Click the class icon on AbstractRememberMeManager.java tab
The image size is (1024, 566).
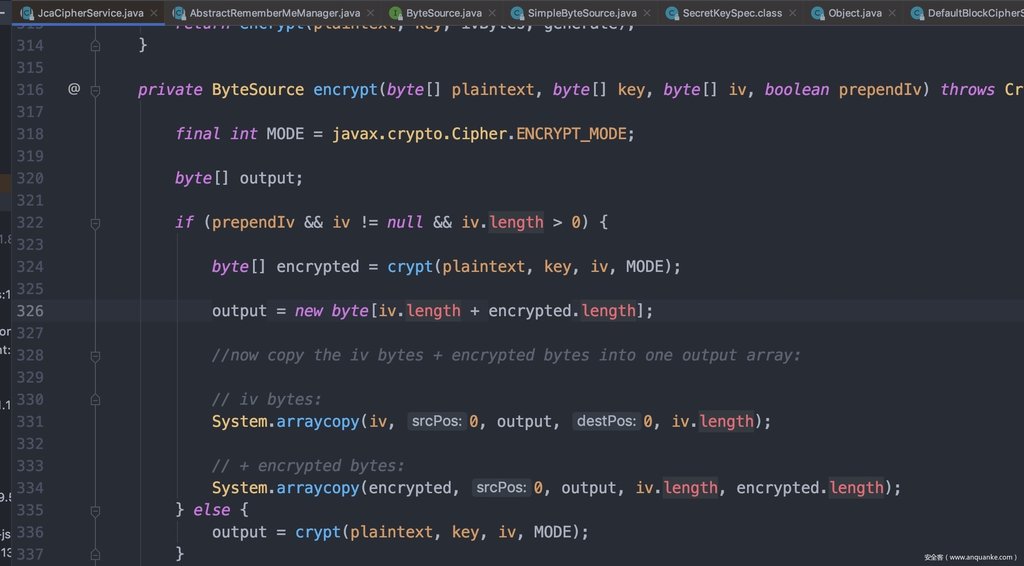(x=179, y=13)
